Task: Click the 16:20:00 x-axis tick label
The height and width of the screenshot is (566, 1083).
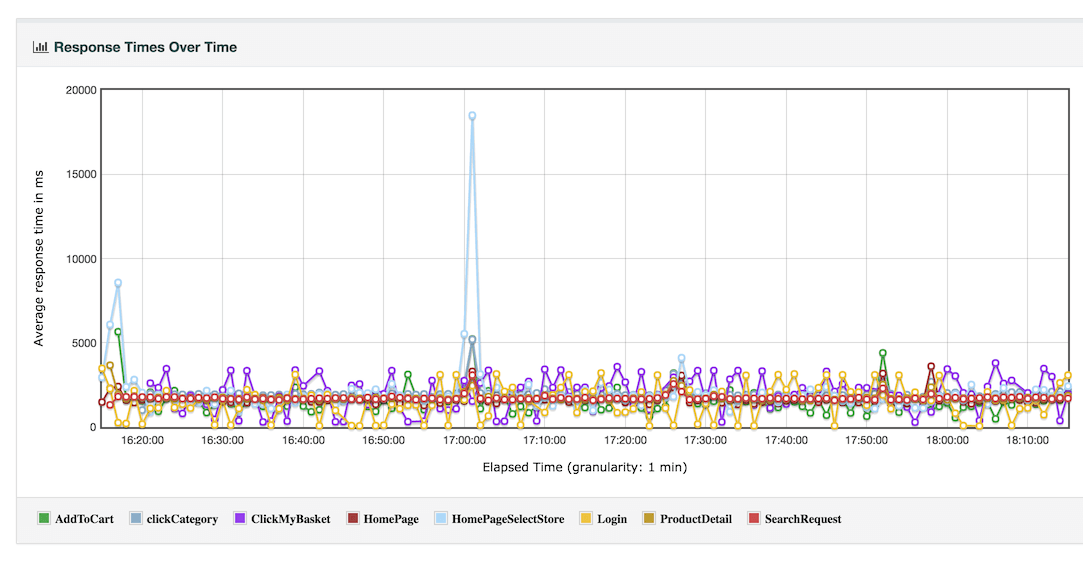Action: click(x=142, y=440)
